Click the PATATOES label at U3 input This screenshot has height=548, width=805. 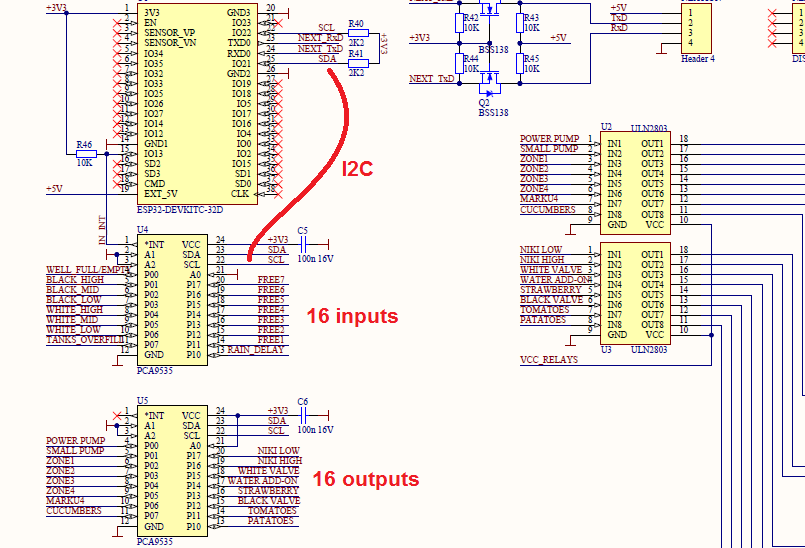point(543,319)
